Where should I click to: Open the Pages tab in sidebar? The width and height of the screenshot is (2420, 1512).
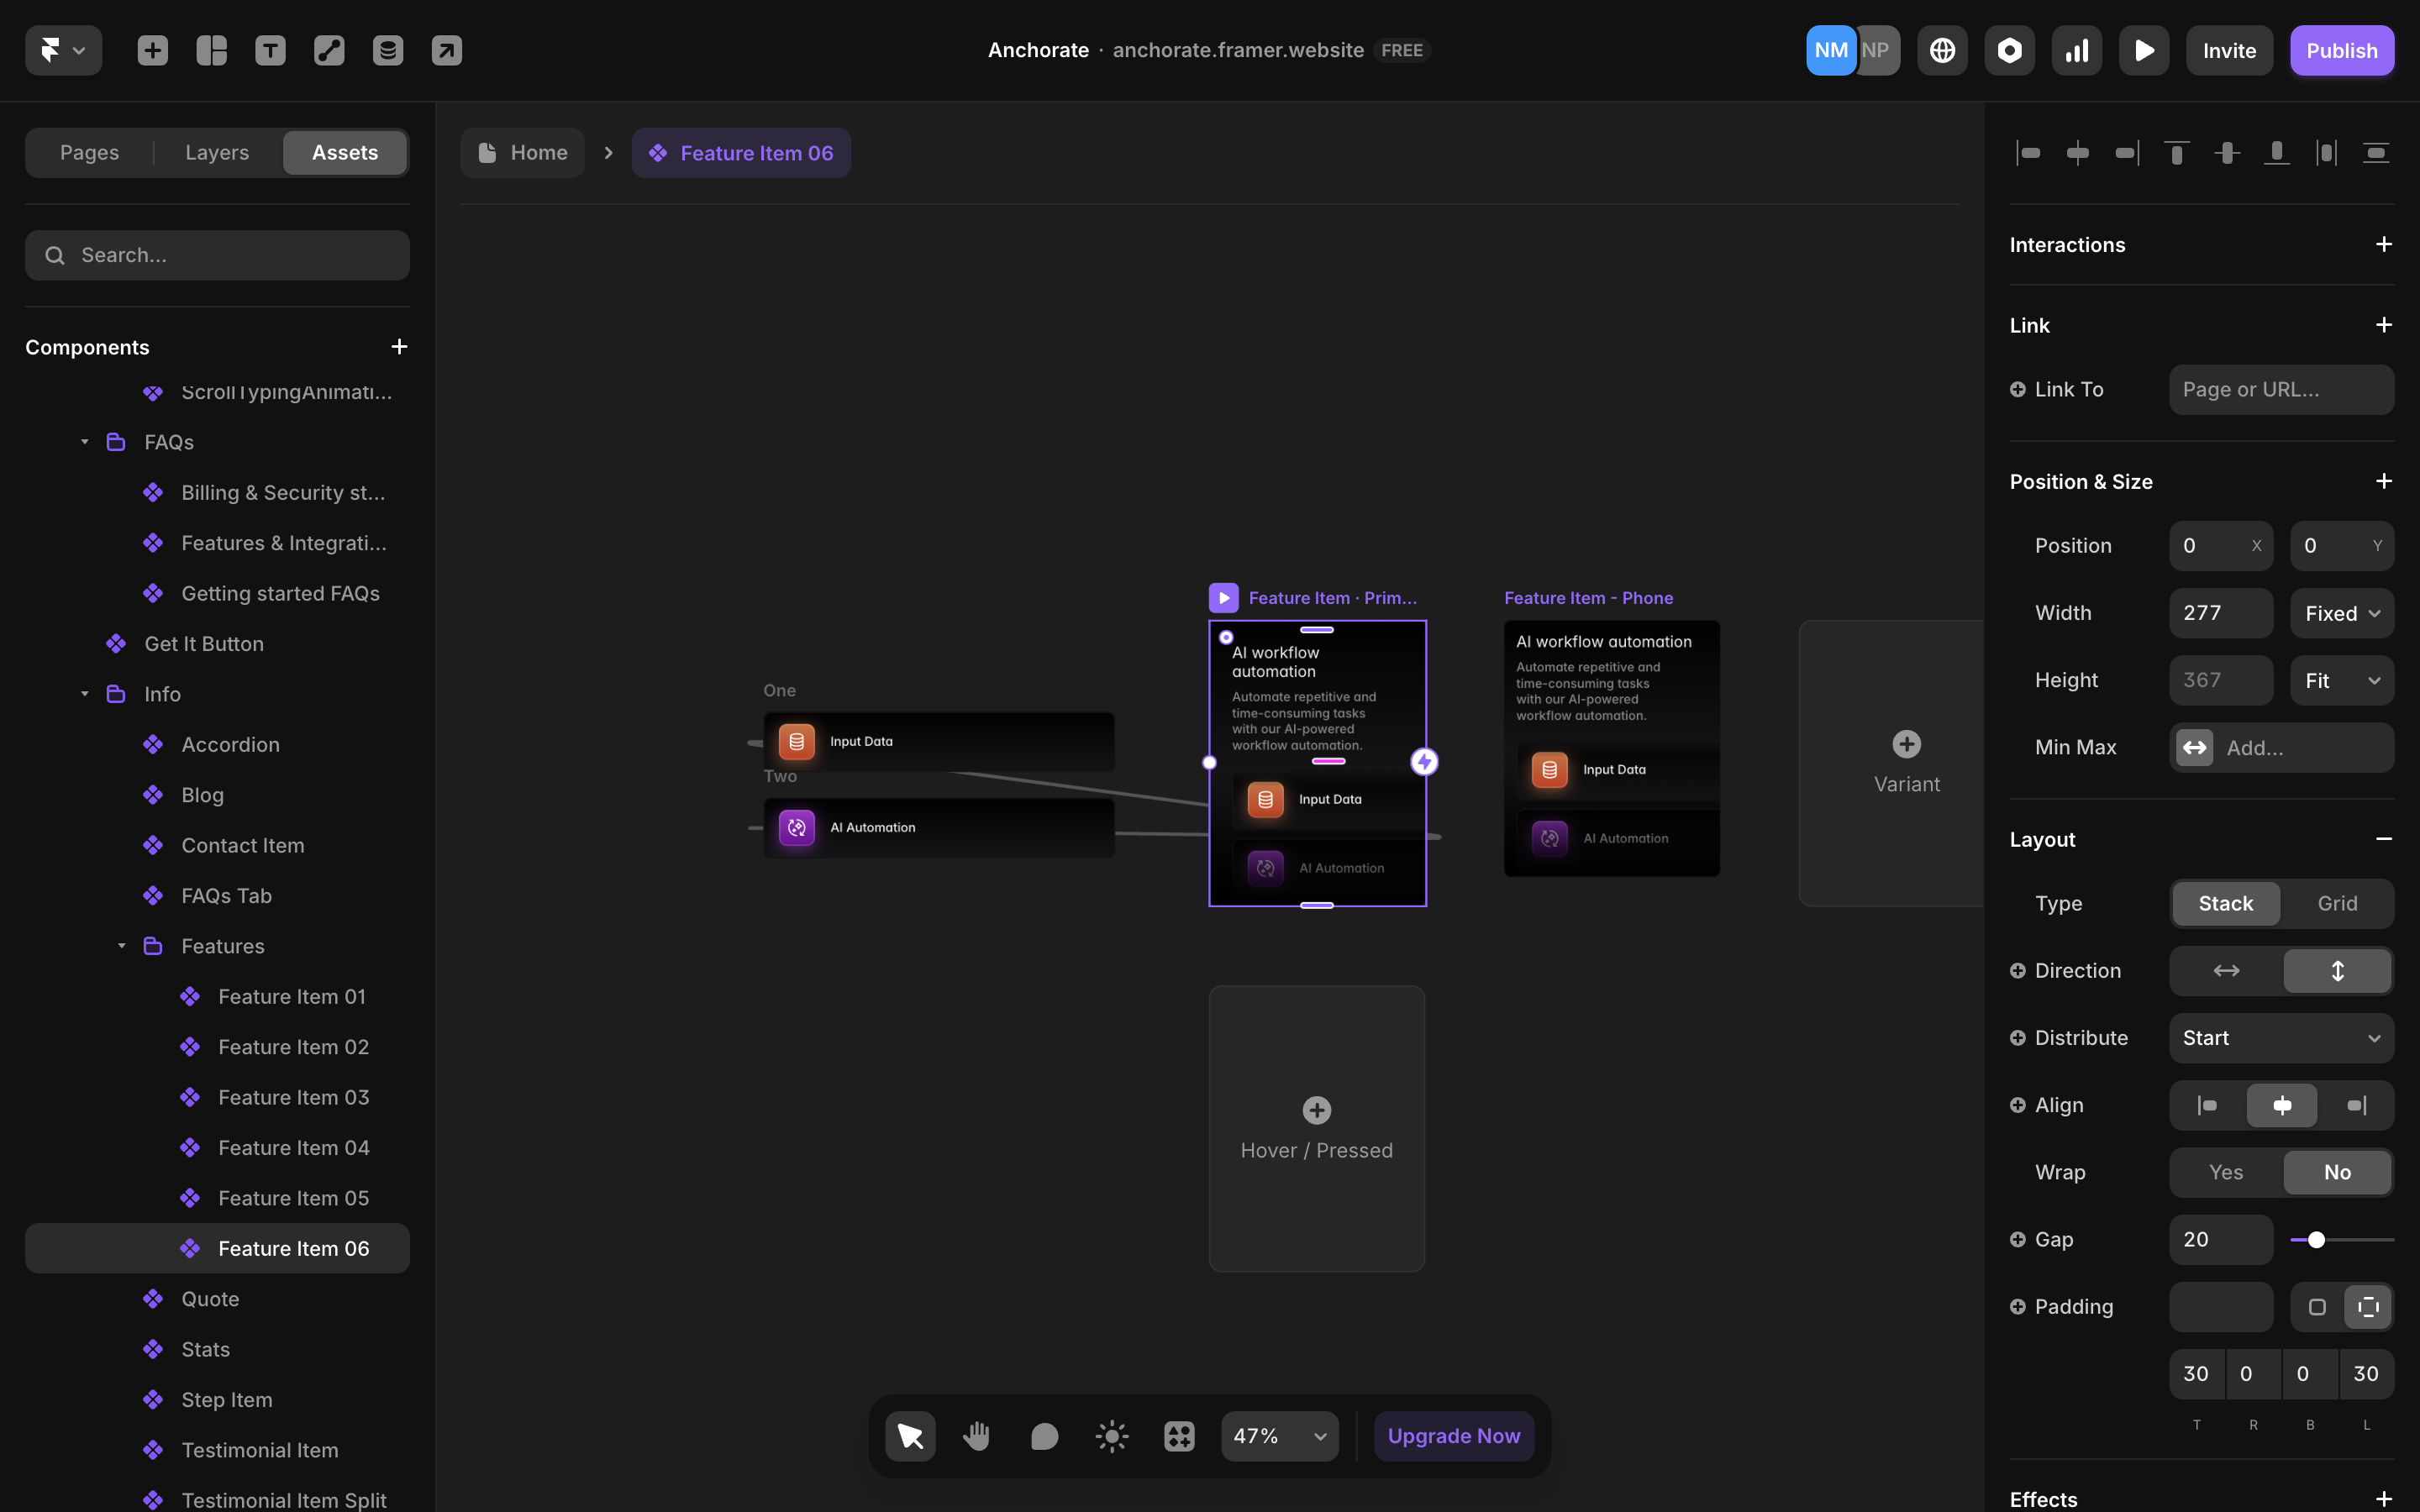89,152
